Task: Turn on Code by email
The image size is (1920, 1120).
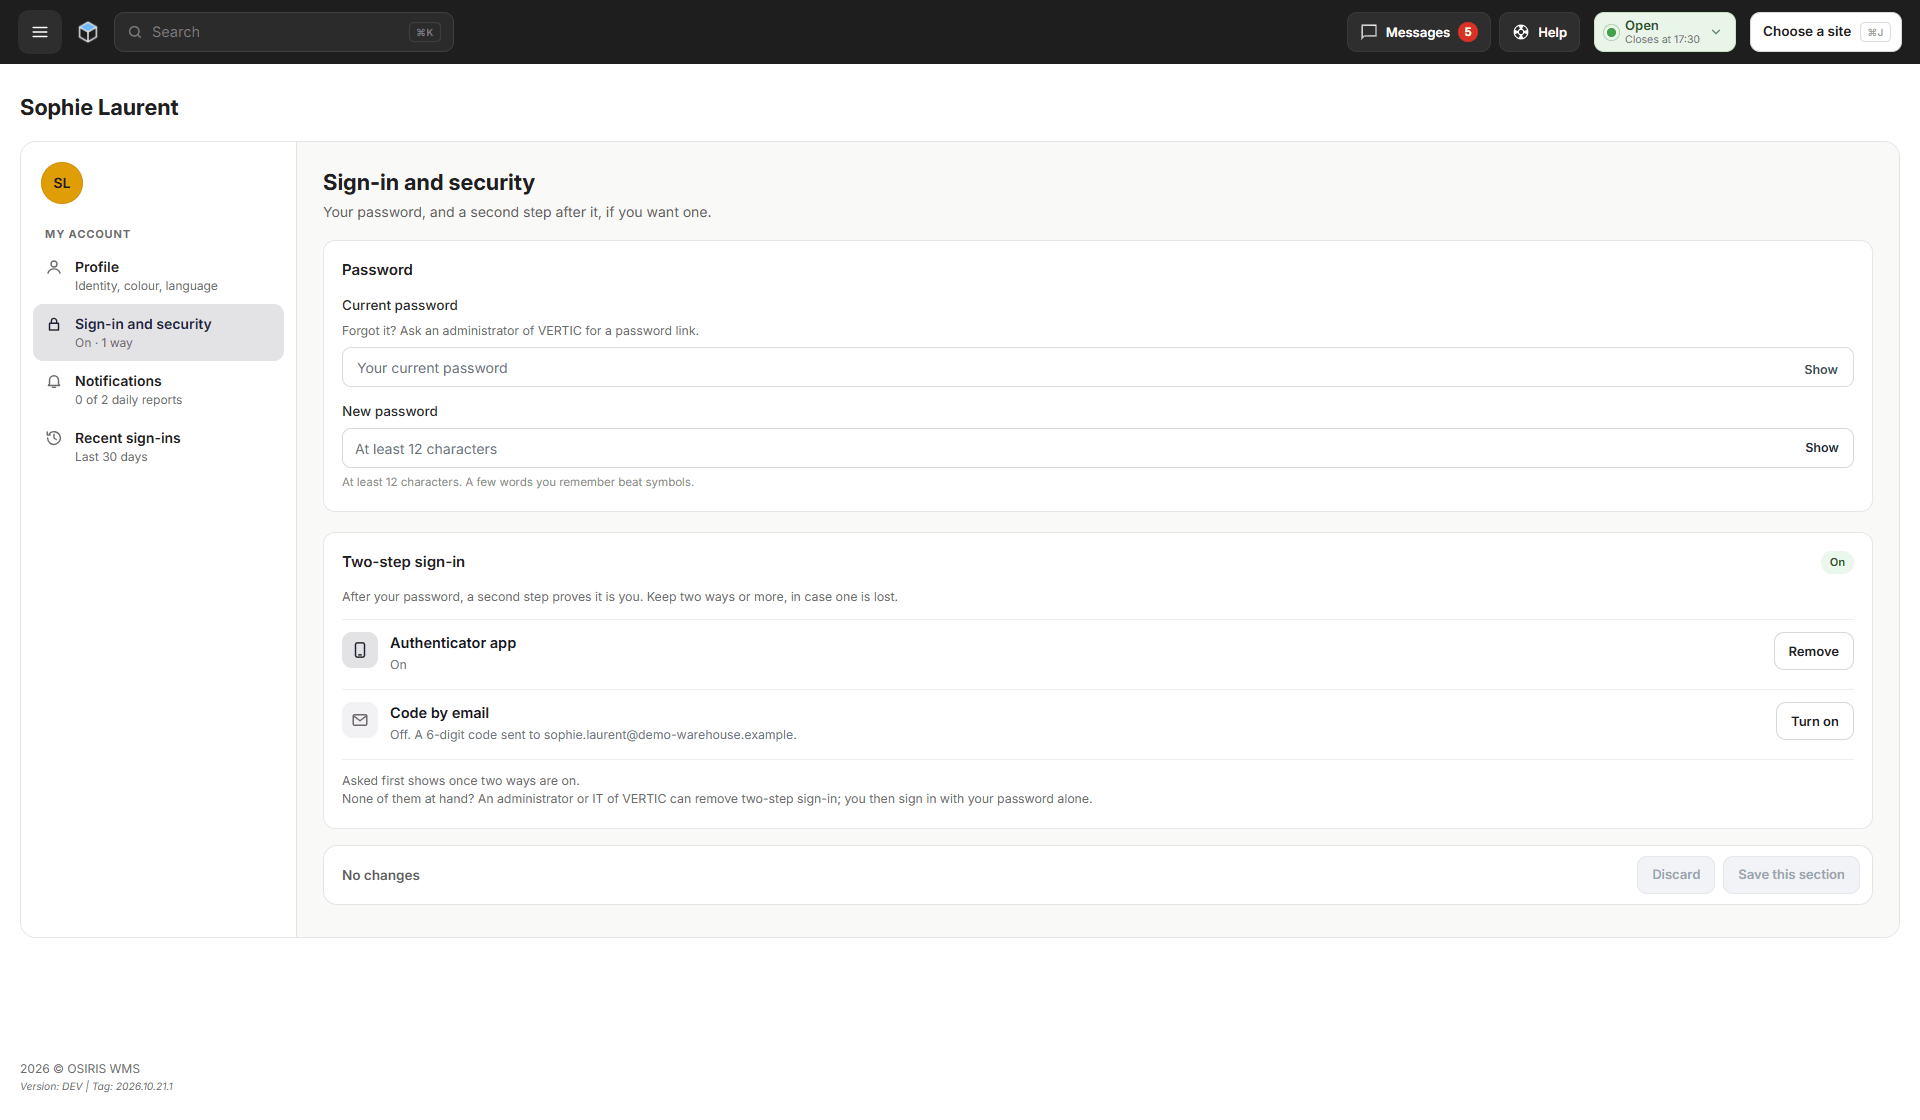Action: pos(1814,721)
